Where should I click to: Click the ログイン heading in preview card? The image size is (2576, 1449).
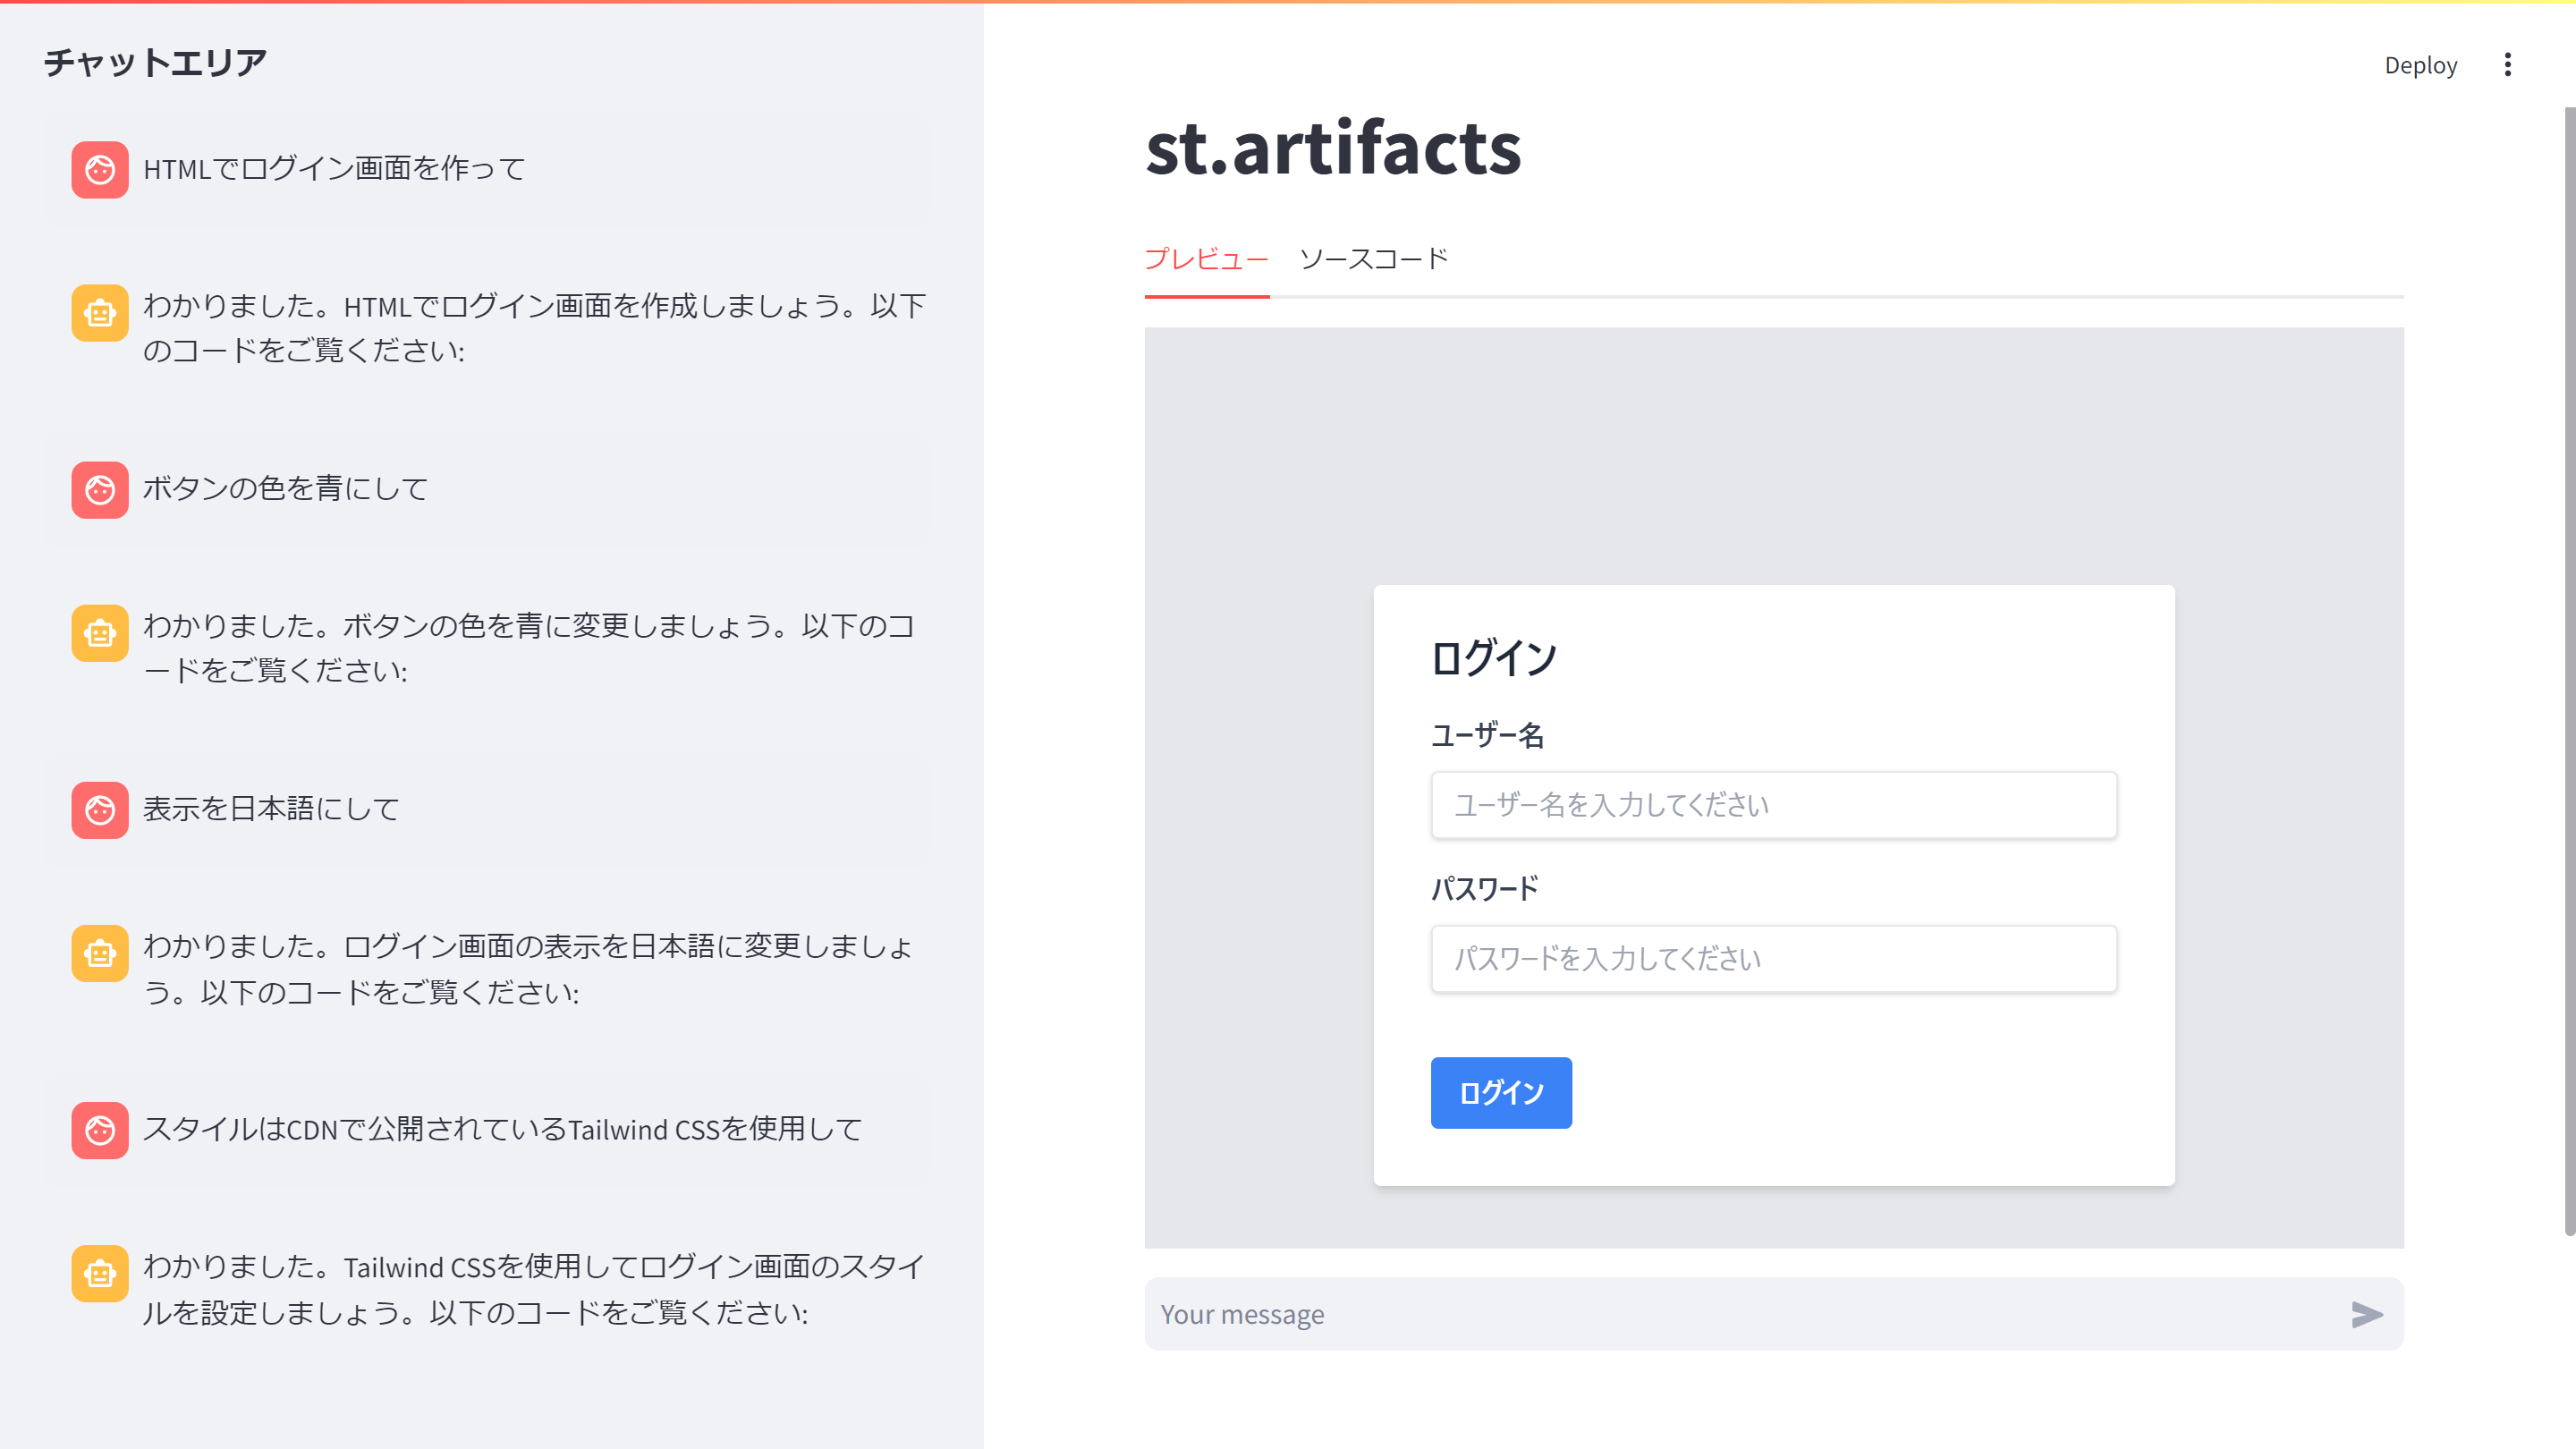[1493, 658]
